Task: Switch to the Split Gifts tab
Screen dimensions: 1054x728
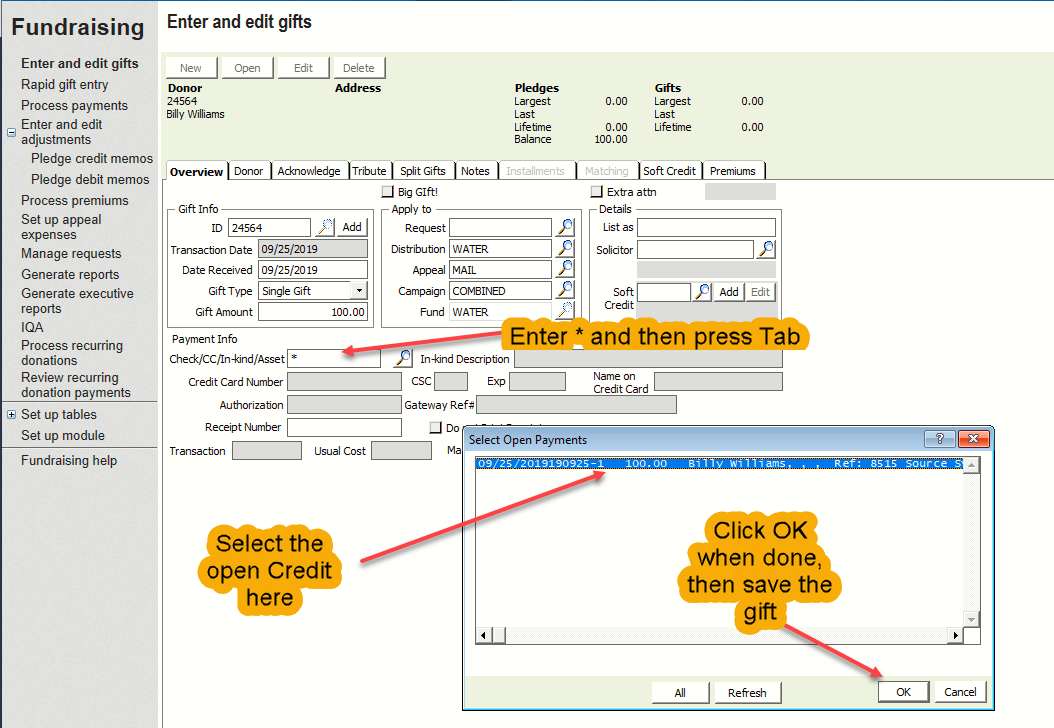Action: 423,171
